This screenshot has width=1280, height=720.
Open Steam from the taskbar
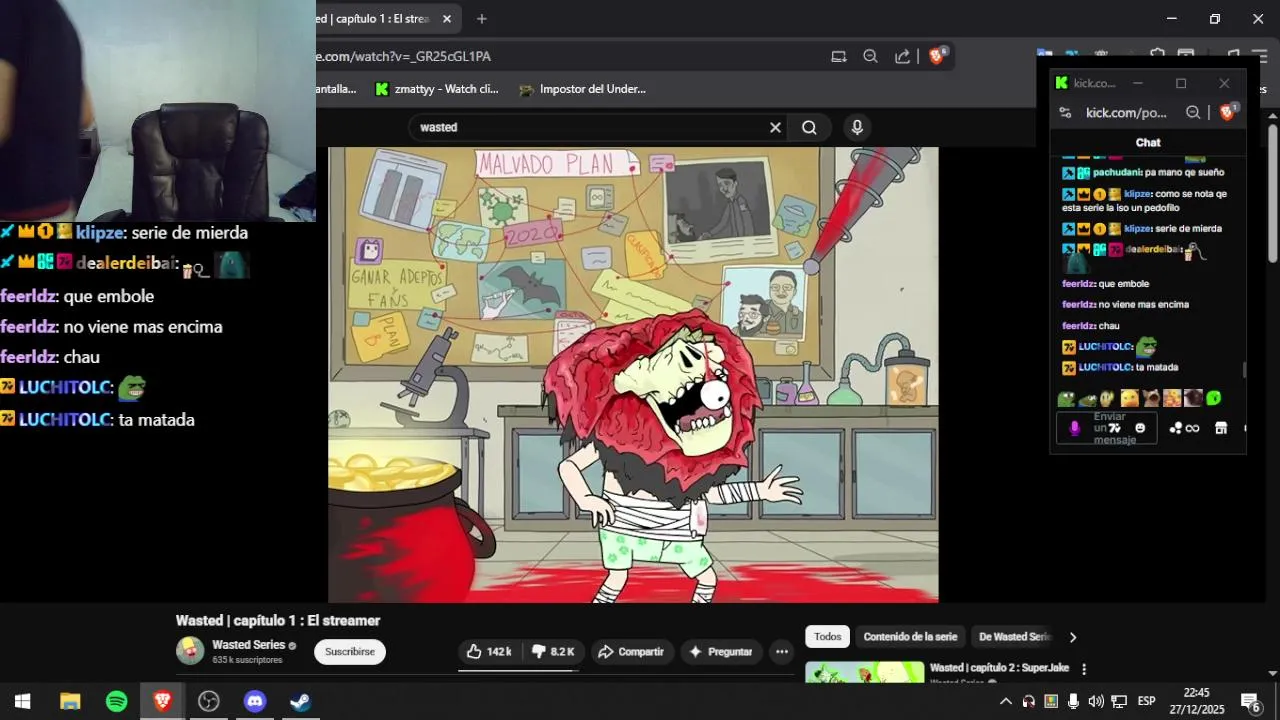click(301, 701)
